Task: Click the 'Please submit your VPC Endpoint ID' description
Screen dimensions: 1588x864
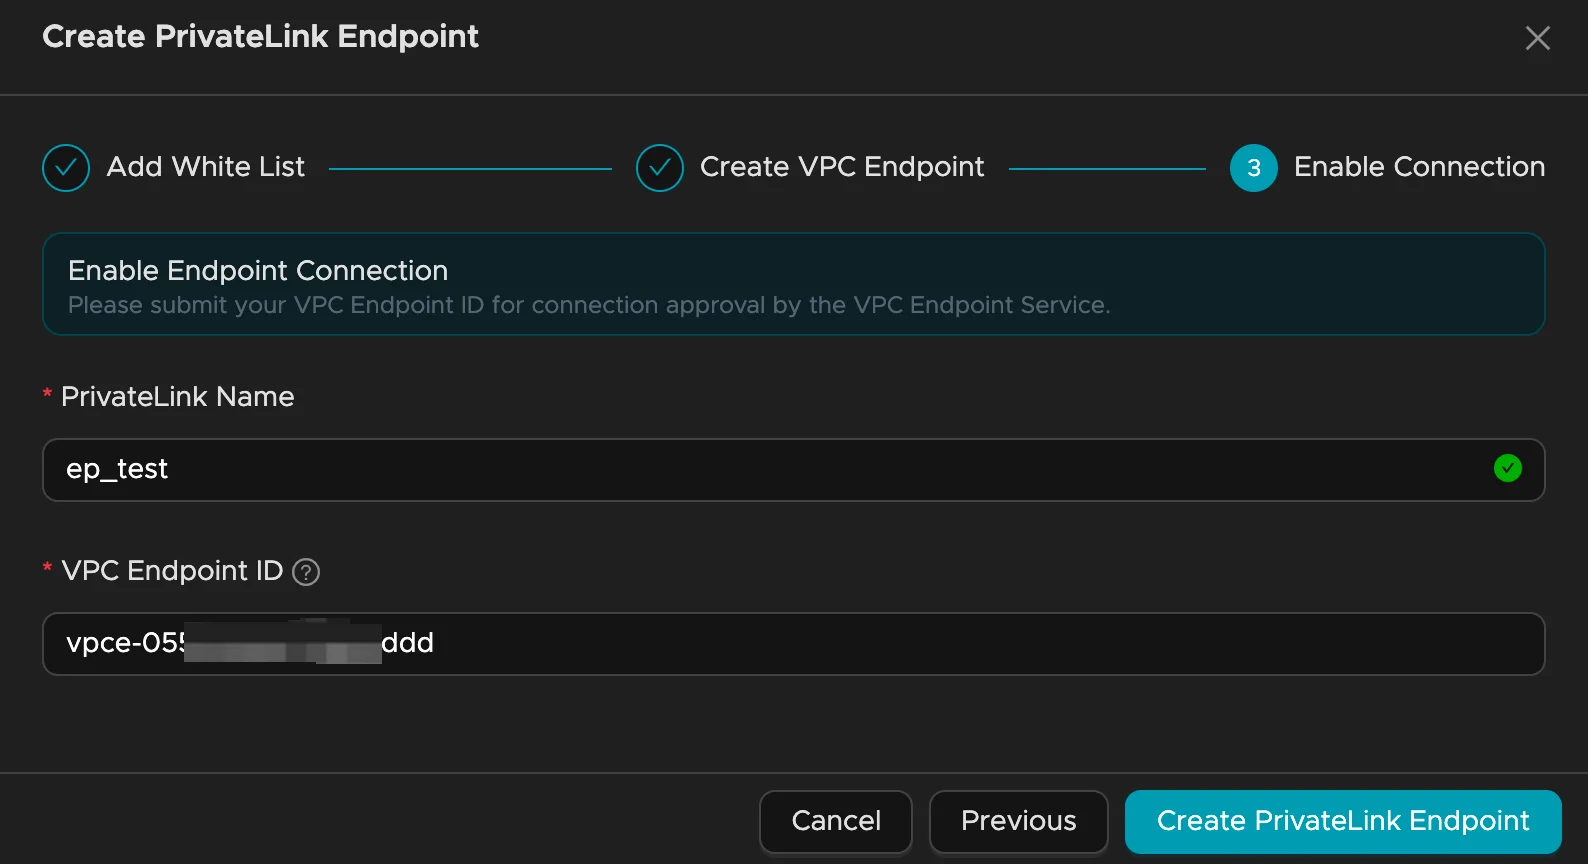Action: click(588, 305)
